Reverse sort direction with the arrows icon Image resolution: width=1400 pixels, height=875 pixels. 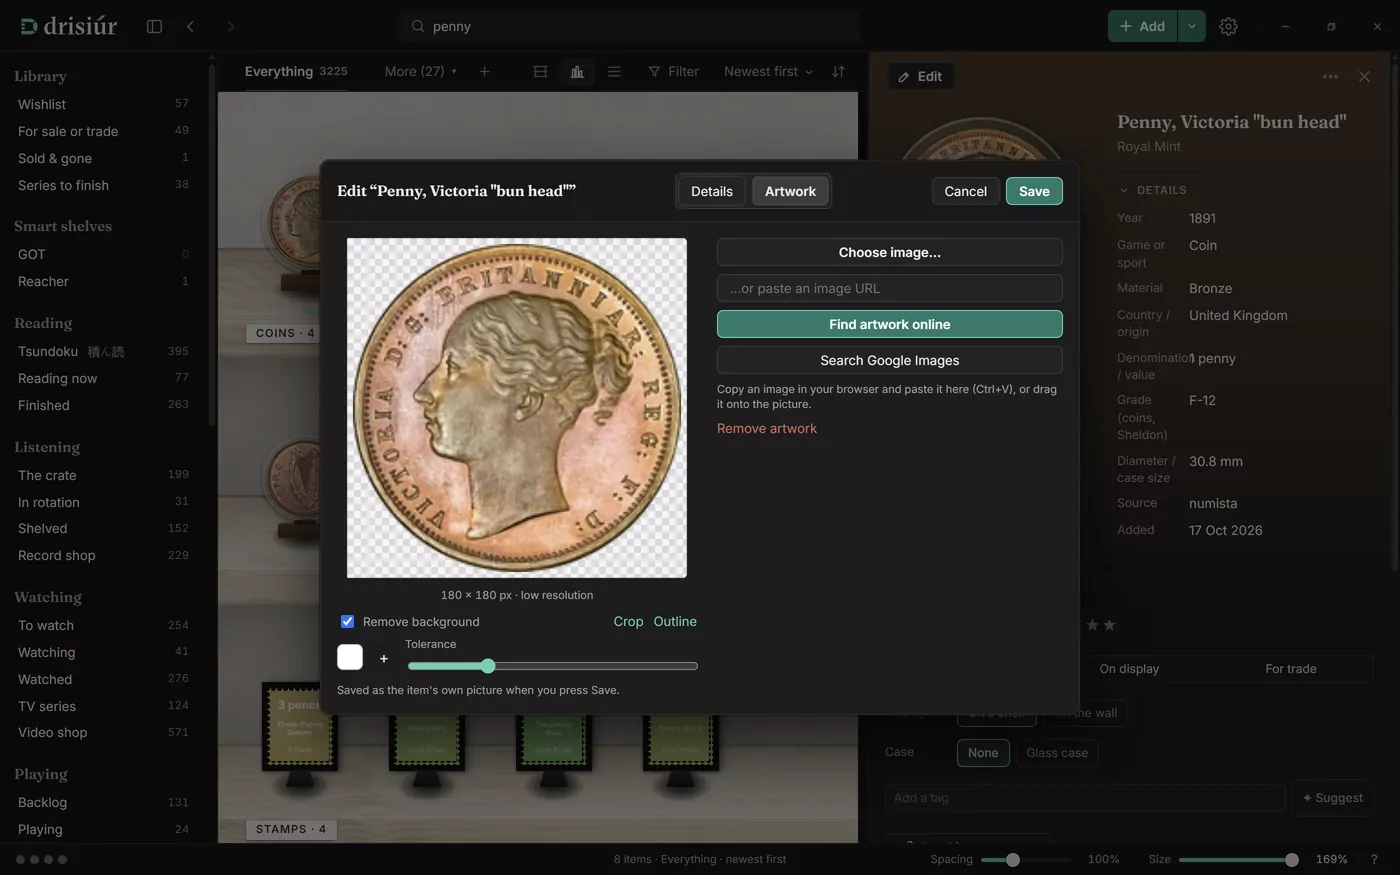coord(838,71)
